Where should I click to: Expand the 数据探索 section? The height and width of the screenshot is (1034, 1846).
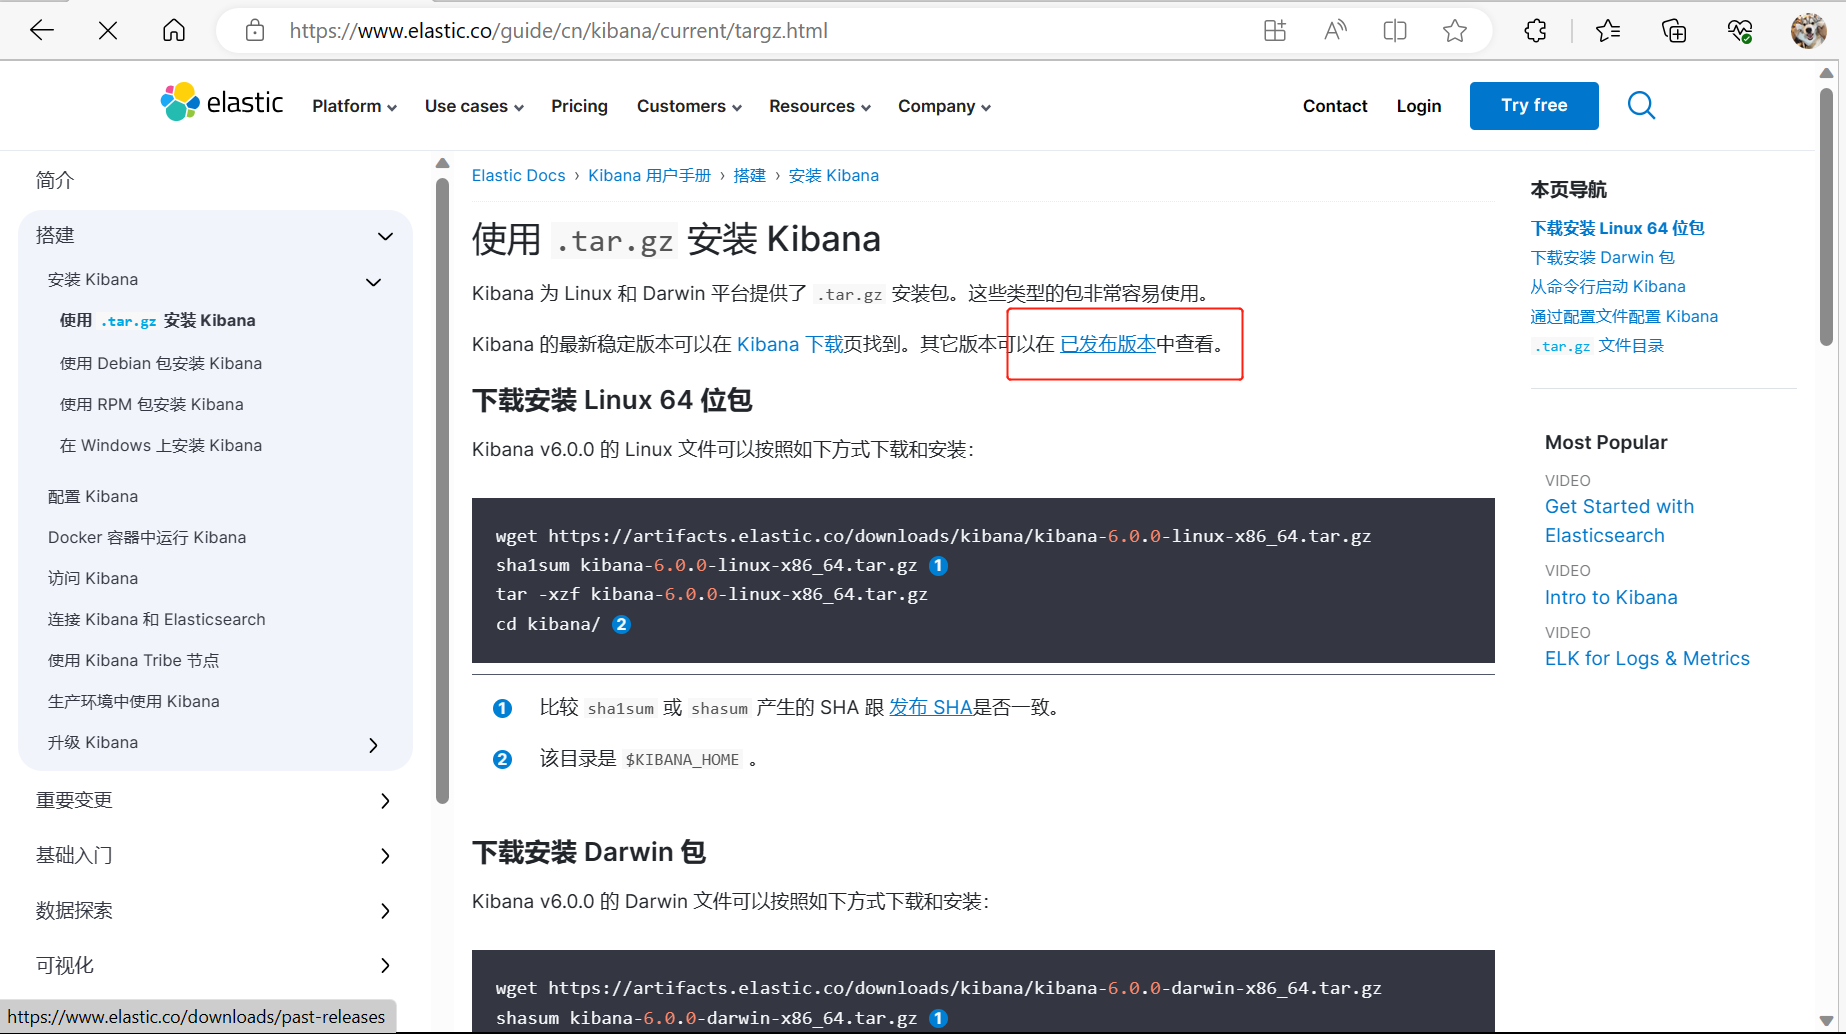(385, 911)
